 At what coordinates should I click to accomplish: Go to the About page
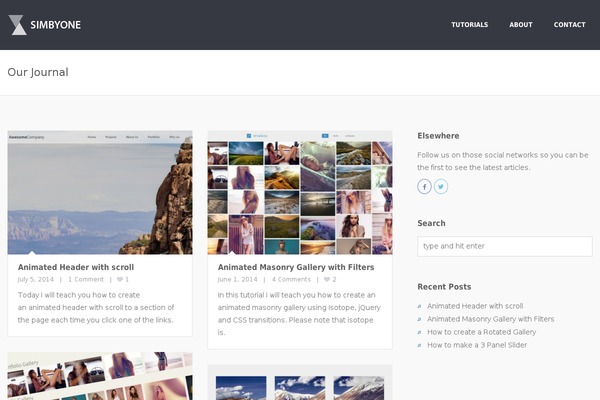coord(521,24)
